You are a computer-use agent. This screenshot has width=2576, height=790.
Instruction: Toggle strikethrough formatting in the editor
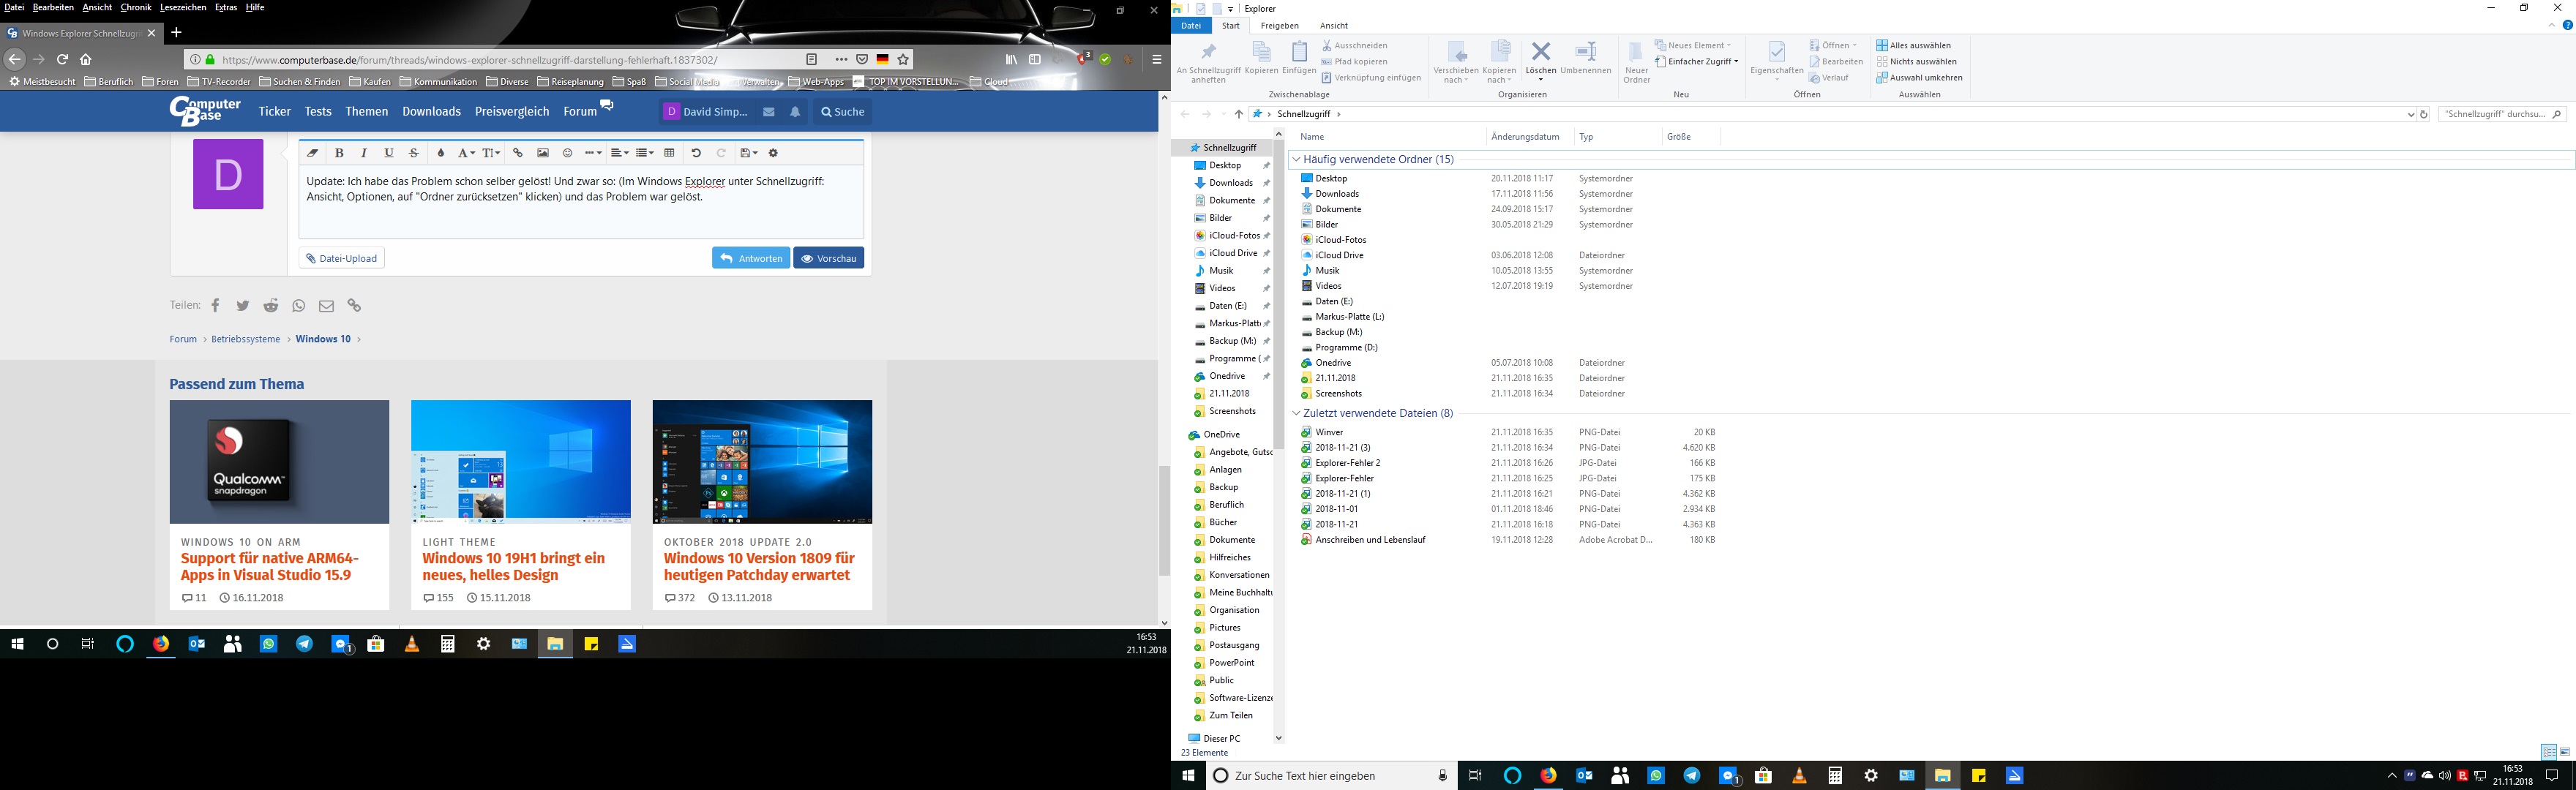pos(414,153)
